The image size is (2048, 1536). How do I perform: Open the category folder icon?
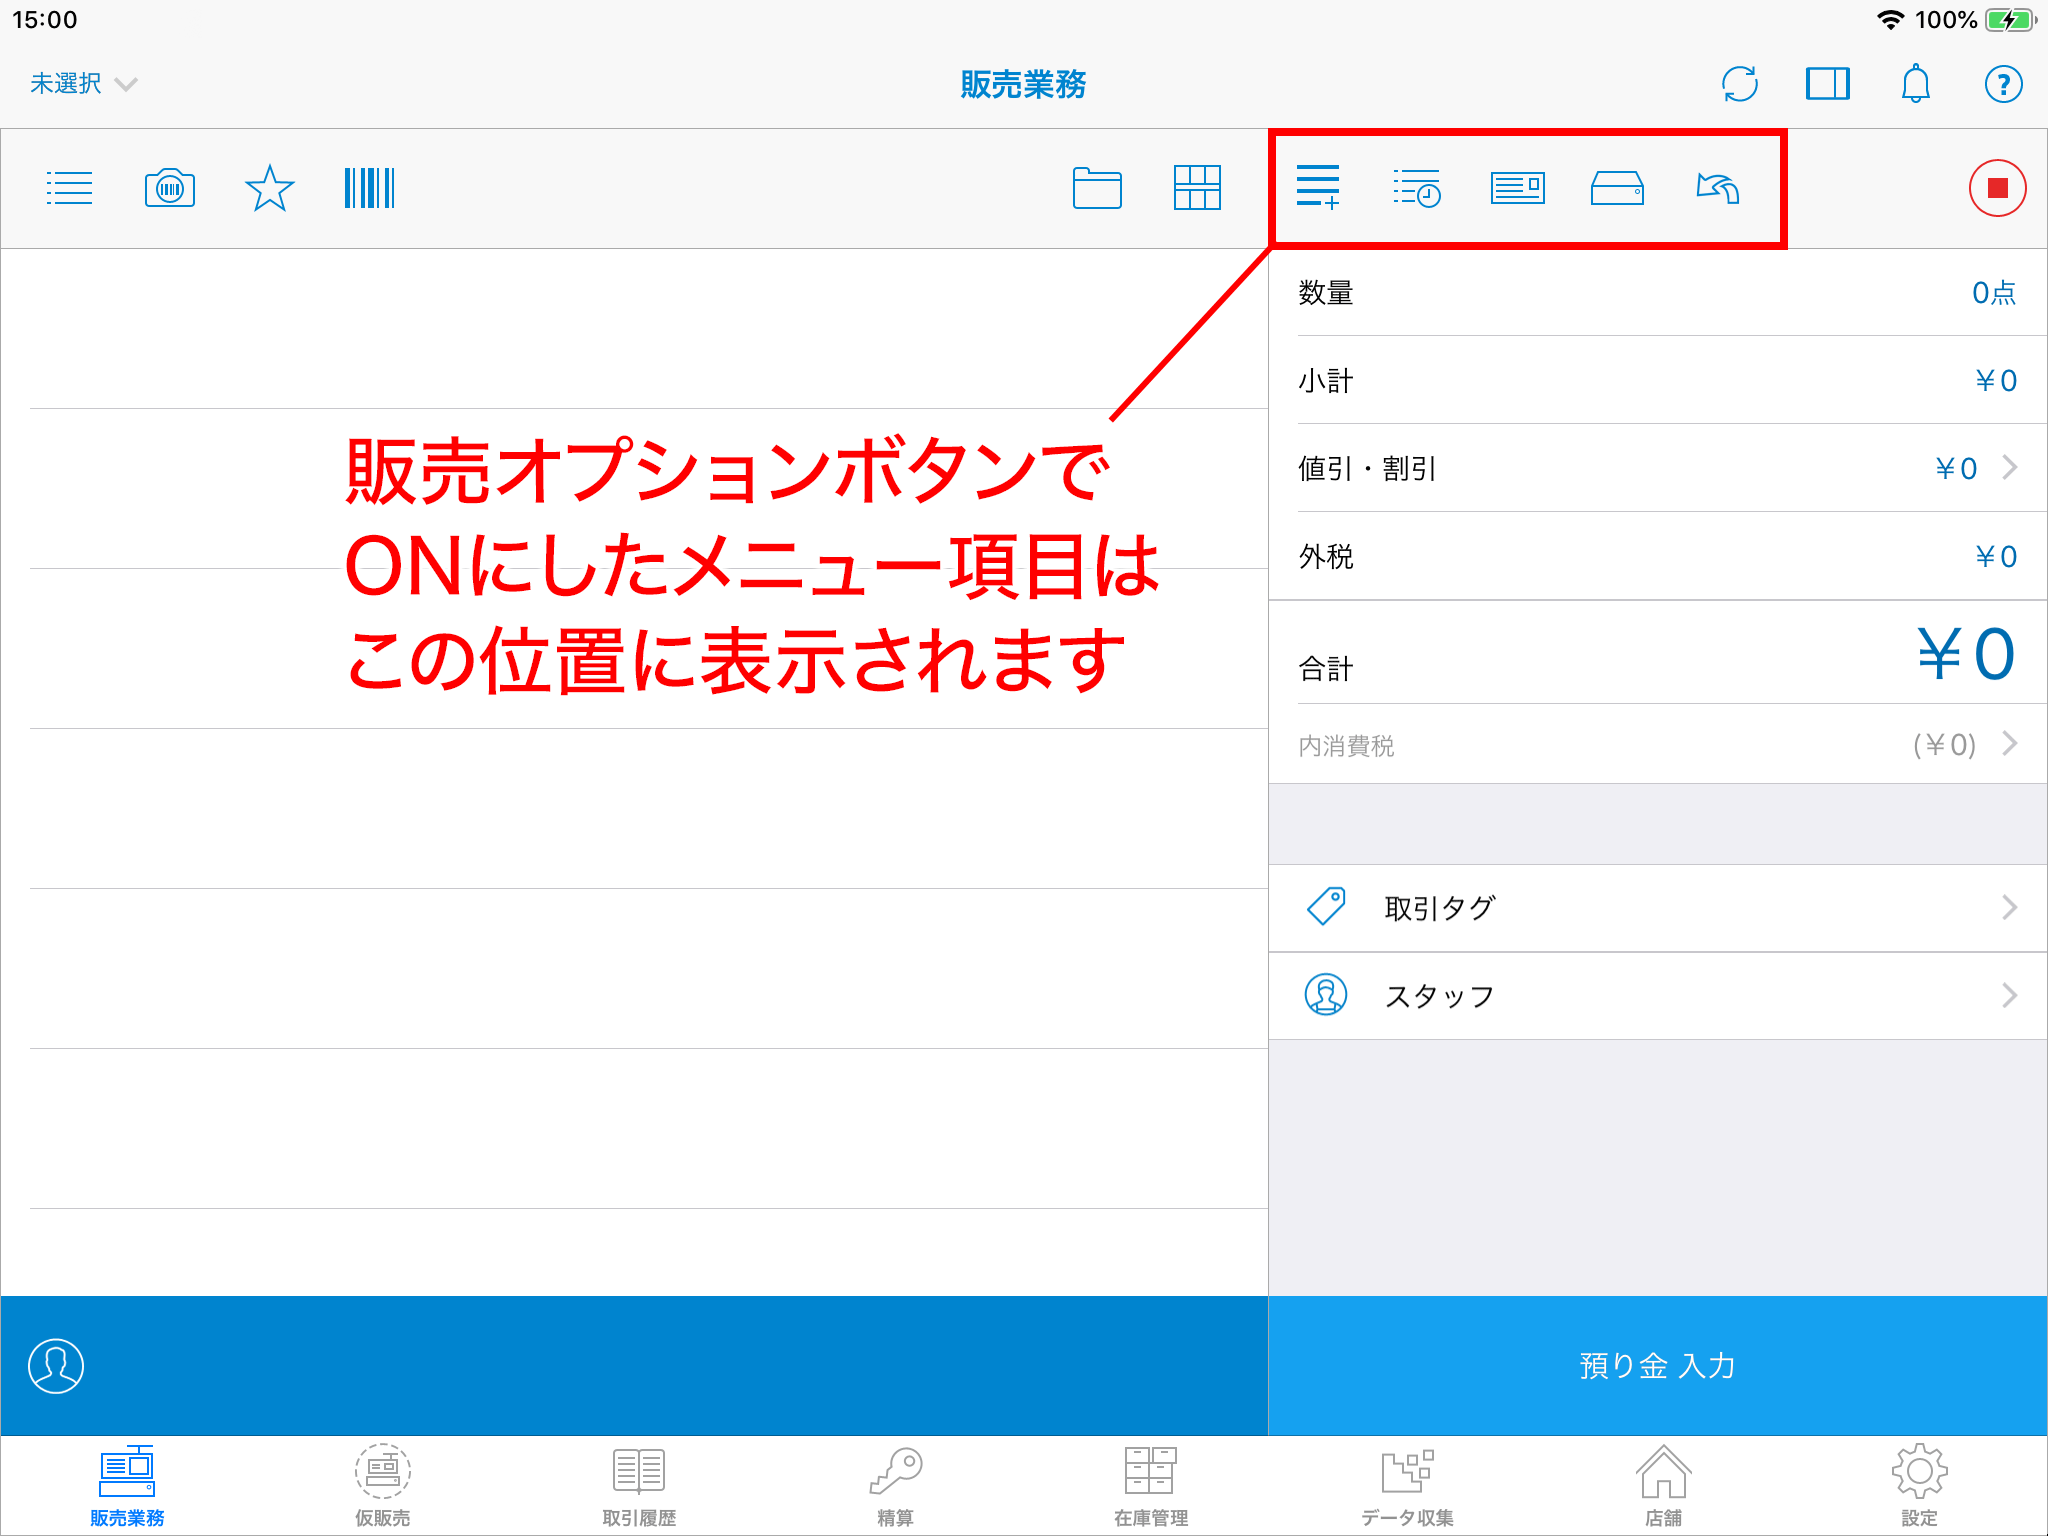coord(1097,188)
